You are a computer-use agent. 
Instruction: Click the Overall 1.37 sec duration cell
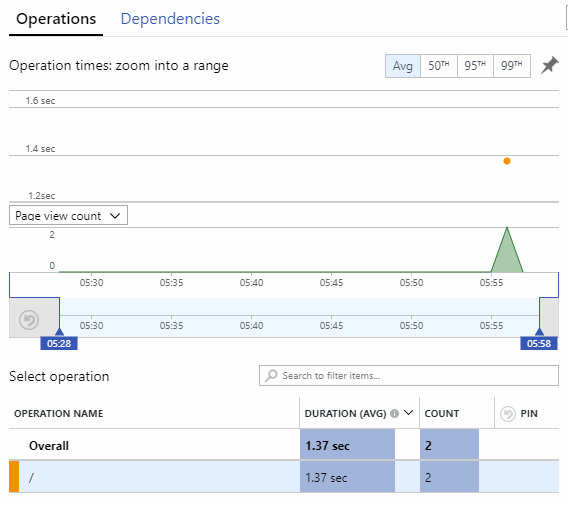(x=347, y=445)
